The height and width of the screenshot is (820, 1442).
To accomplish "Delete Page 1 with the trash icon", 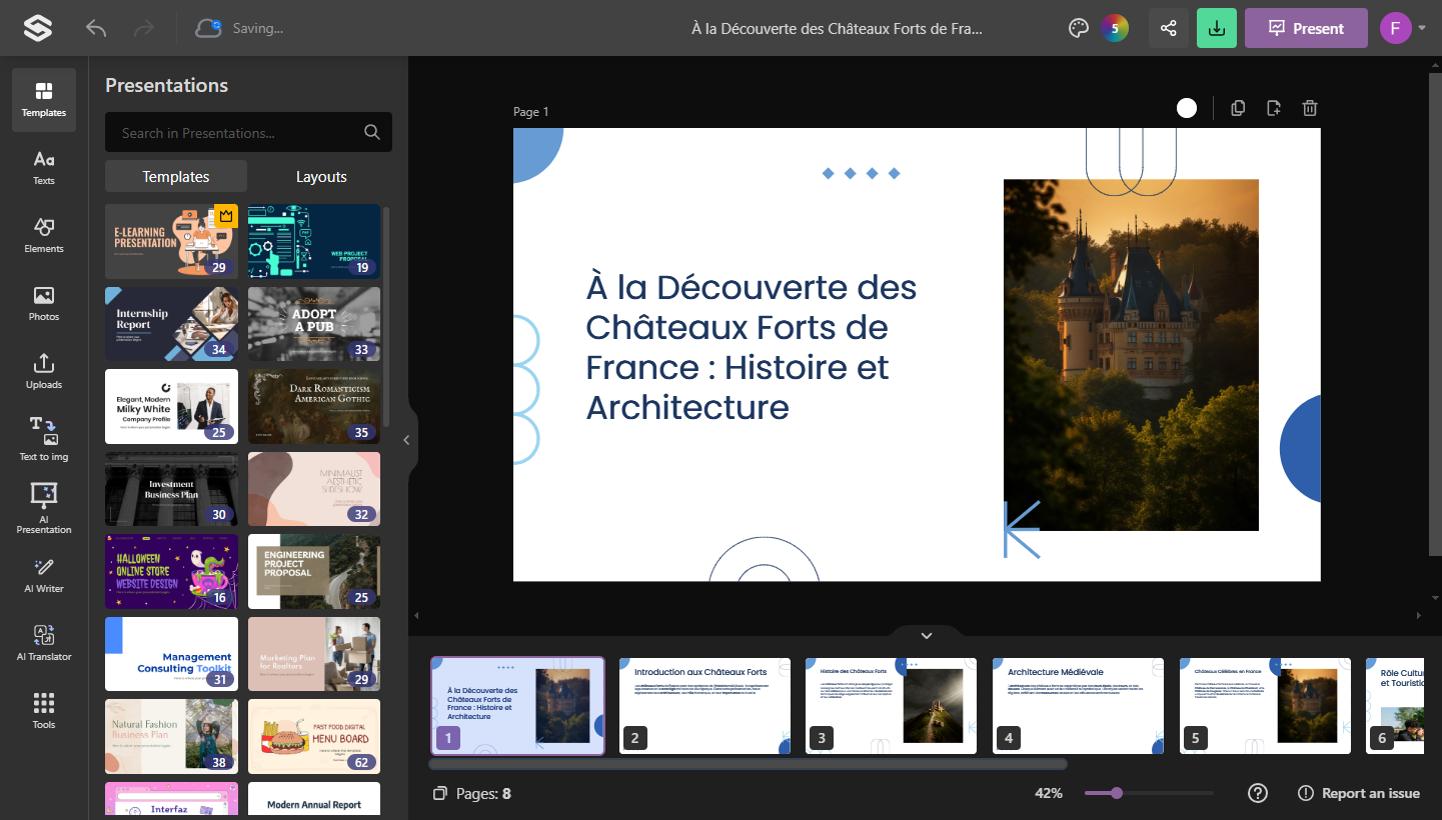I will pyautogui.click(x=1310, y=108).
